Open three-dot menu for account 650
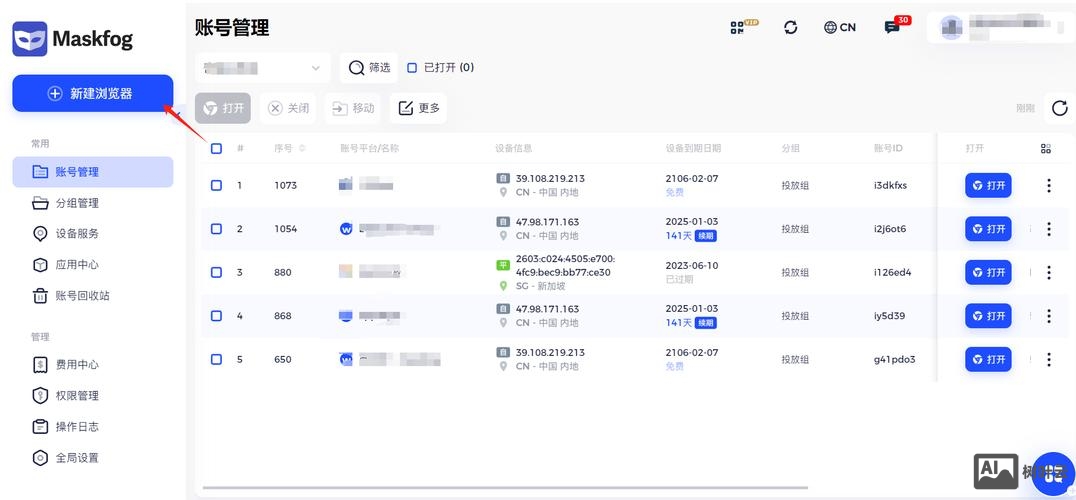This screenshot has width=1076, height=500. (x=1048, y=359)
